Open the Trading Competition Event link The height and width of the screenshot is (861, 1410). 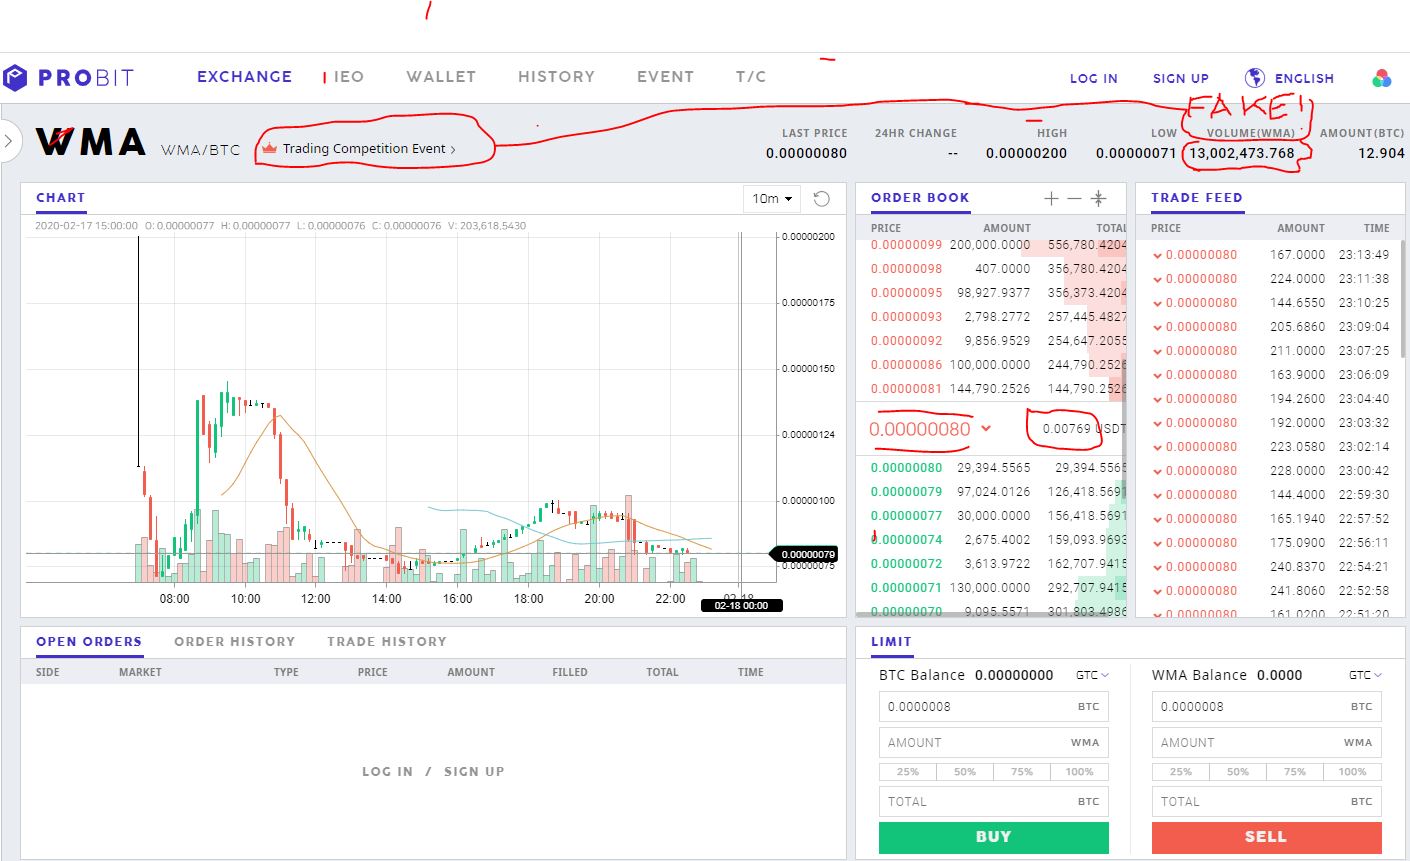369,148
